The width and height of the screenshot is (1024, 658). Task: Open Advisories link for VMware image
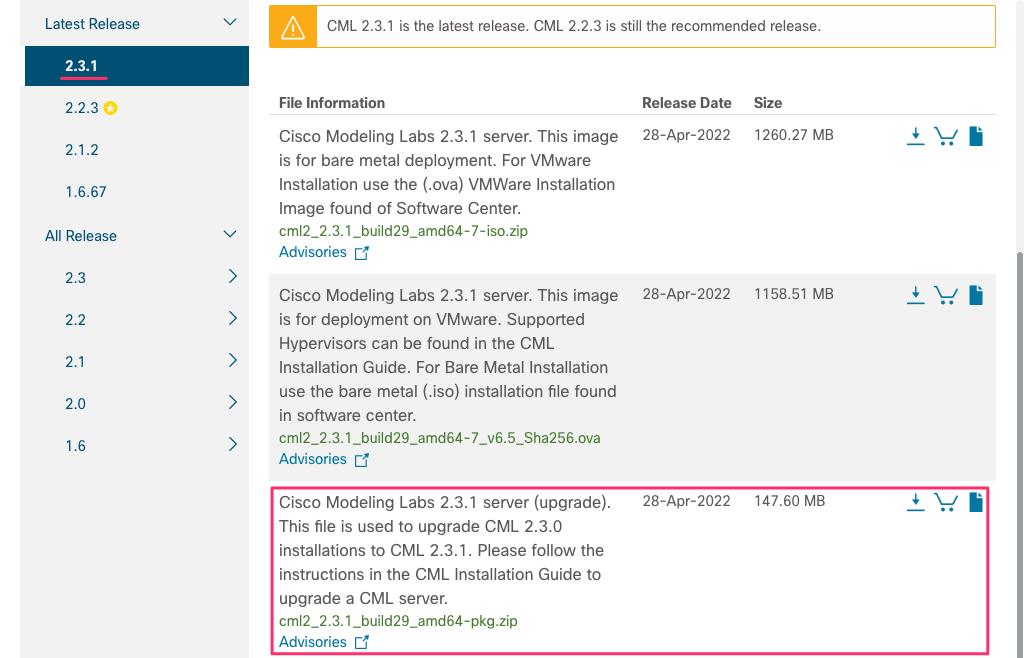pos(313,459)
